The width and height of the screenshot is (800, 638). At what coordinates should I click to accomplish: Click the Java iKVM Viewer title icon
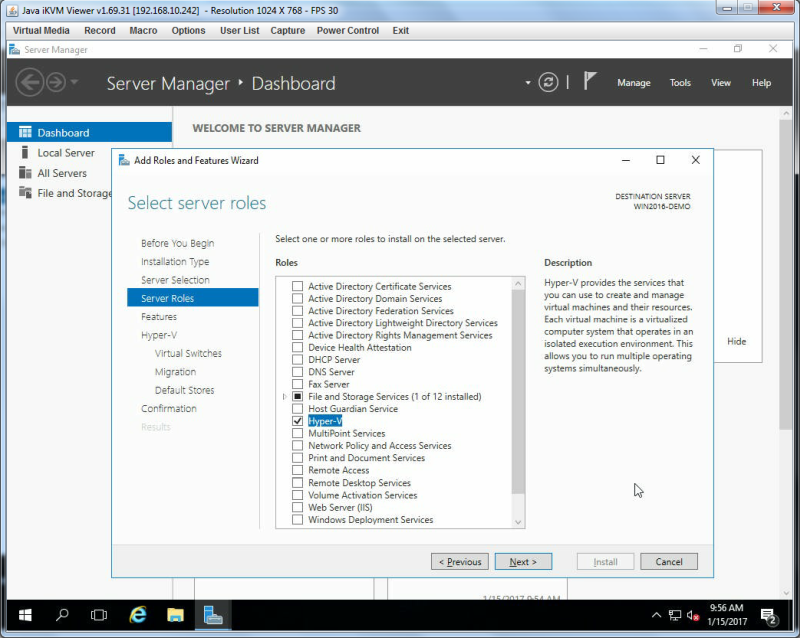pyautogui.click(x=13, y=10)
